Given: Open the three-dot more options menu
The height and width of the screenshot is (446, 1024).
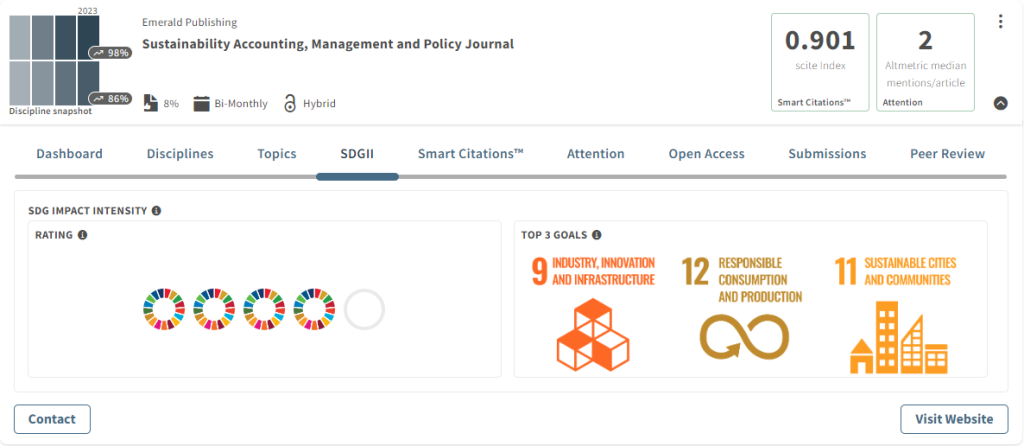Looking at the screenshot, I should click(x=1000, y=22).
